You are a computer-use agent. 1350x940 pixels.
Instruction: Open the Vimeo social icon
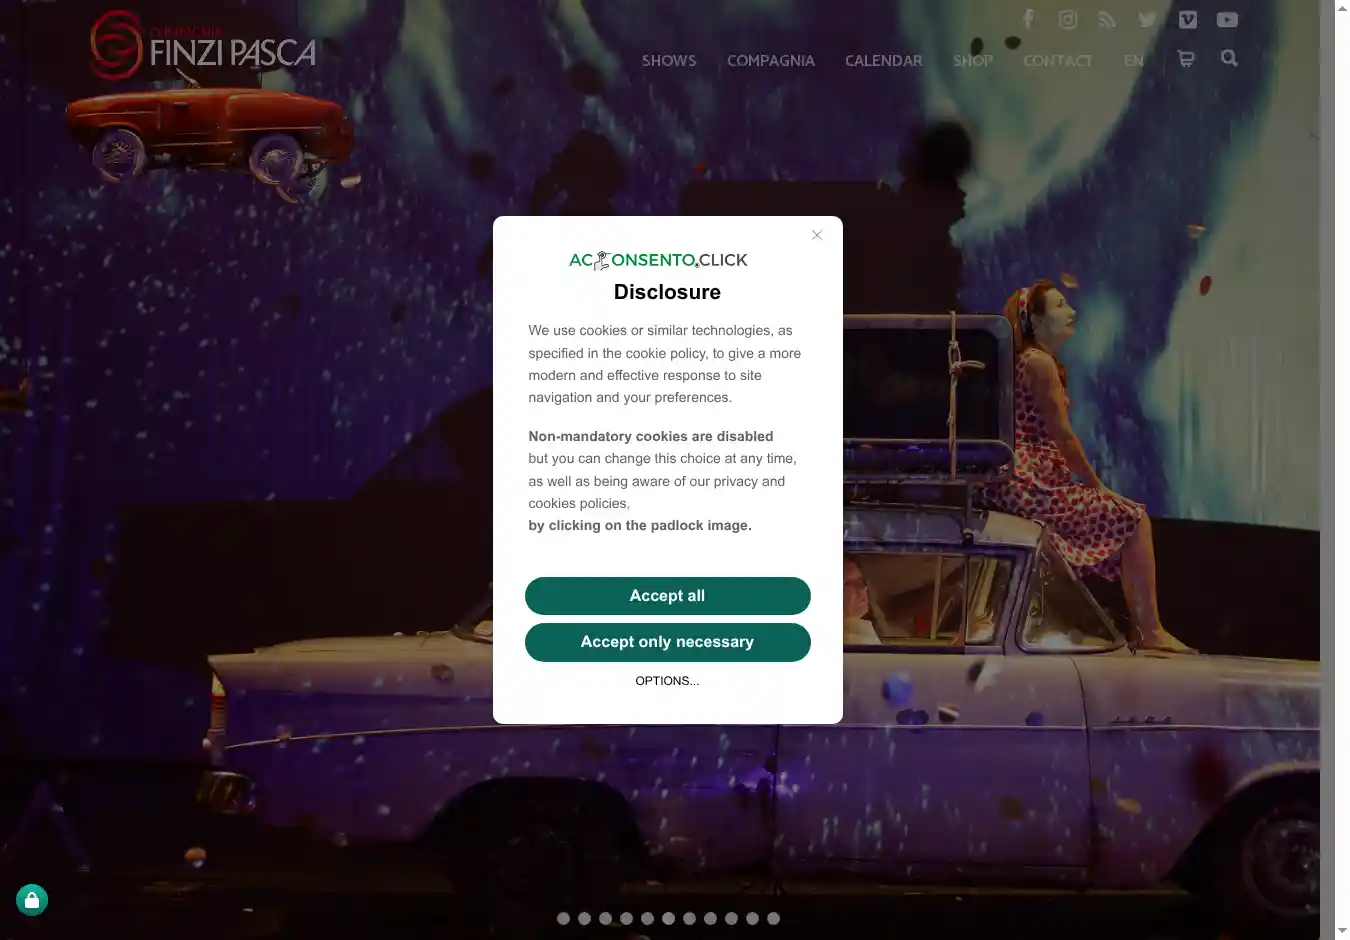click(1187, 19)
